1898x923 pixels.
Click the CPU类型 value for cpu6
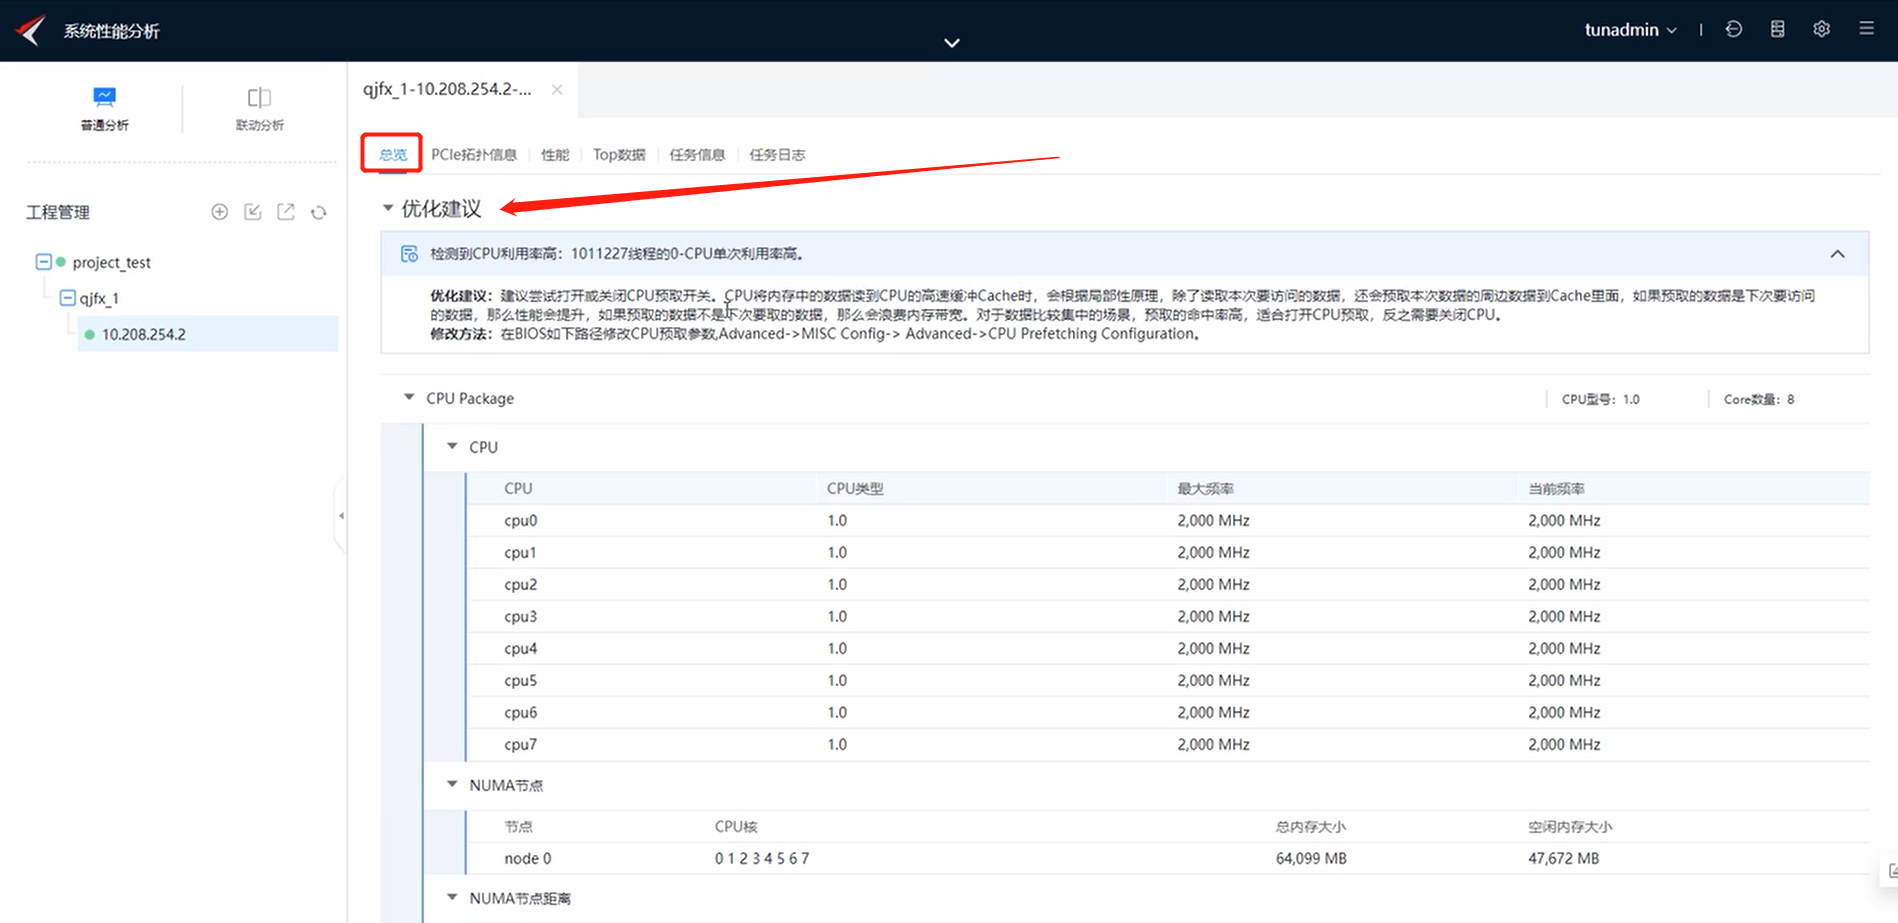coord(837,712)
